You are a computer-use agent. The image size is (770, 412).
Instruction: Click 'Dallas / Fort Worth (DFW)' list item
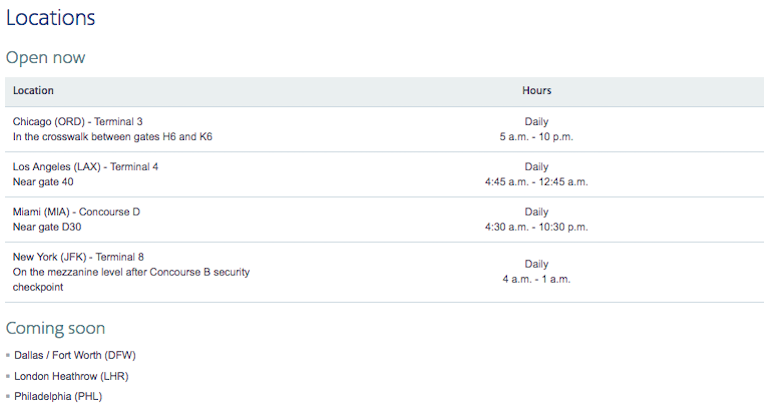click(x=75, y=355)
